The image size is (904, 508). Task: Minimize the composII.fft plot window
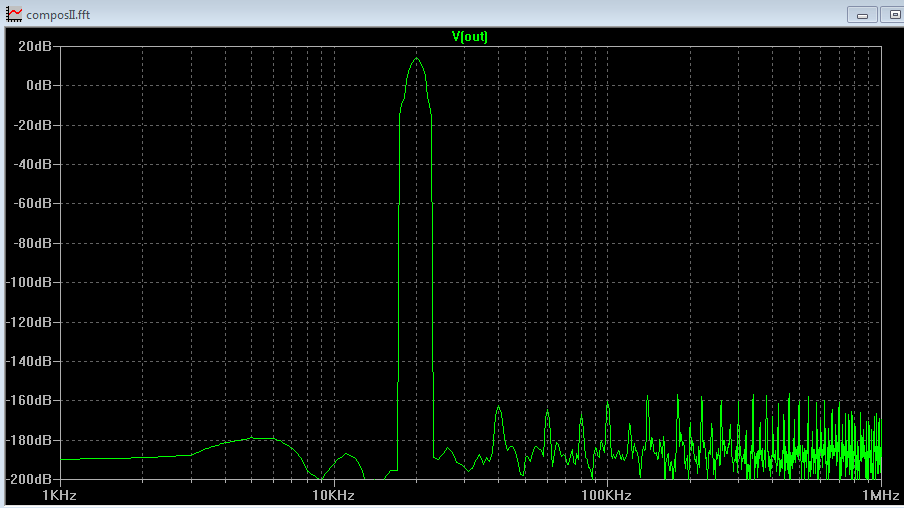point(862,15)
